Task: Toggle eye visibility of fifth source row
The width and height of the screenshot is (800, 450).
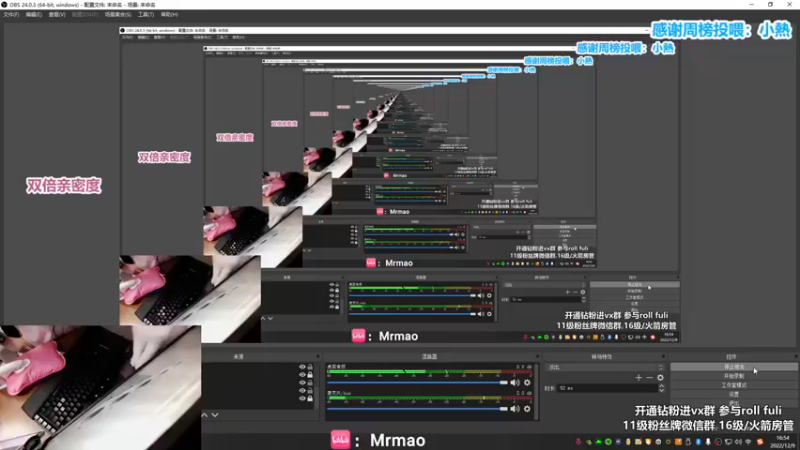Action: click(x=302, y=398)
